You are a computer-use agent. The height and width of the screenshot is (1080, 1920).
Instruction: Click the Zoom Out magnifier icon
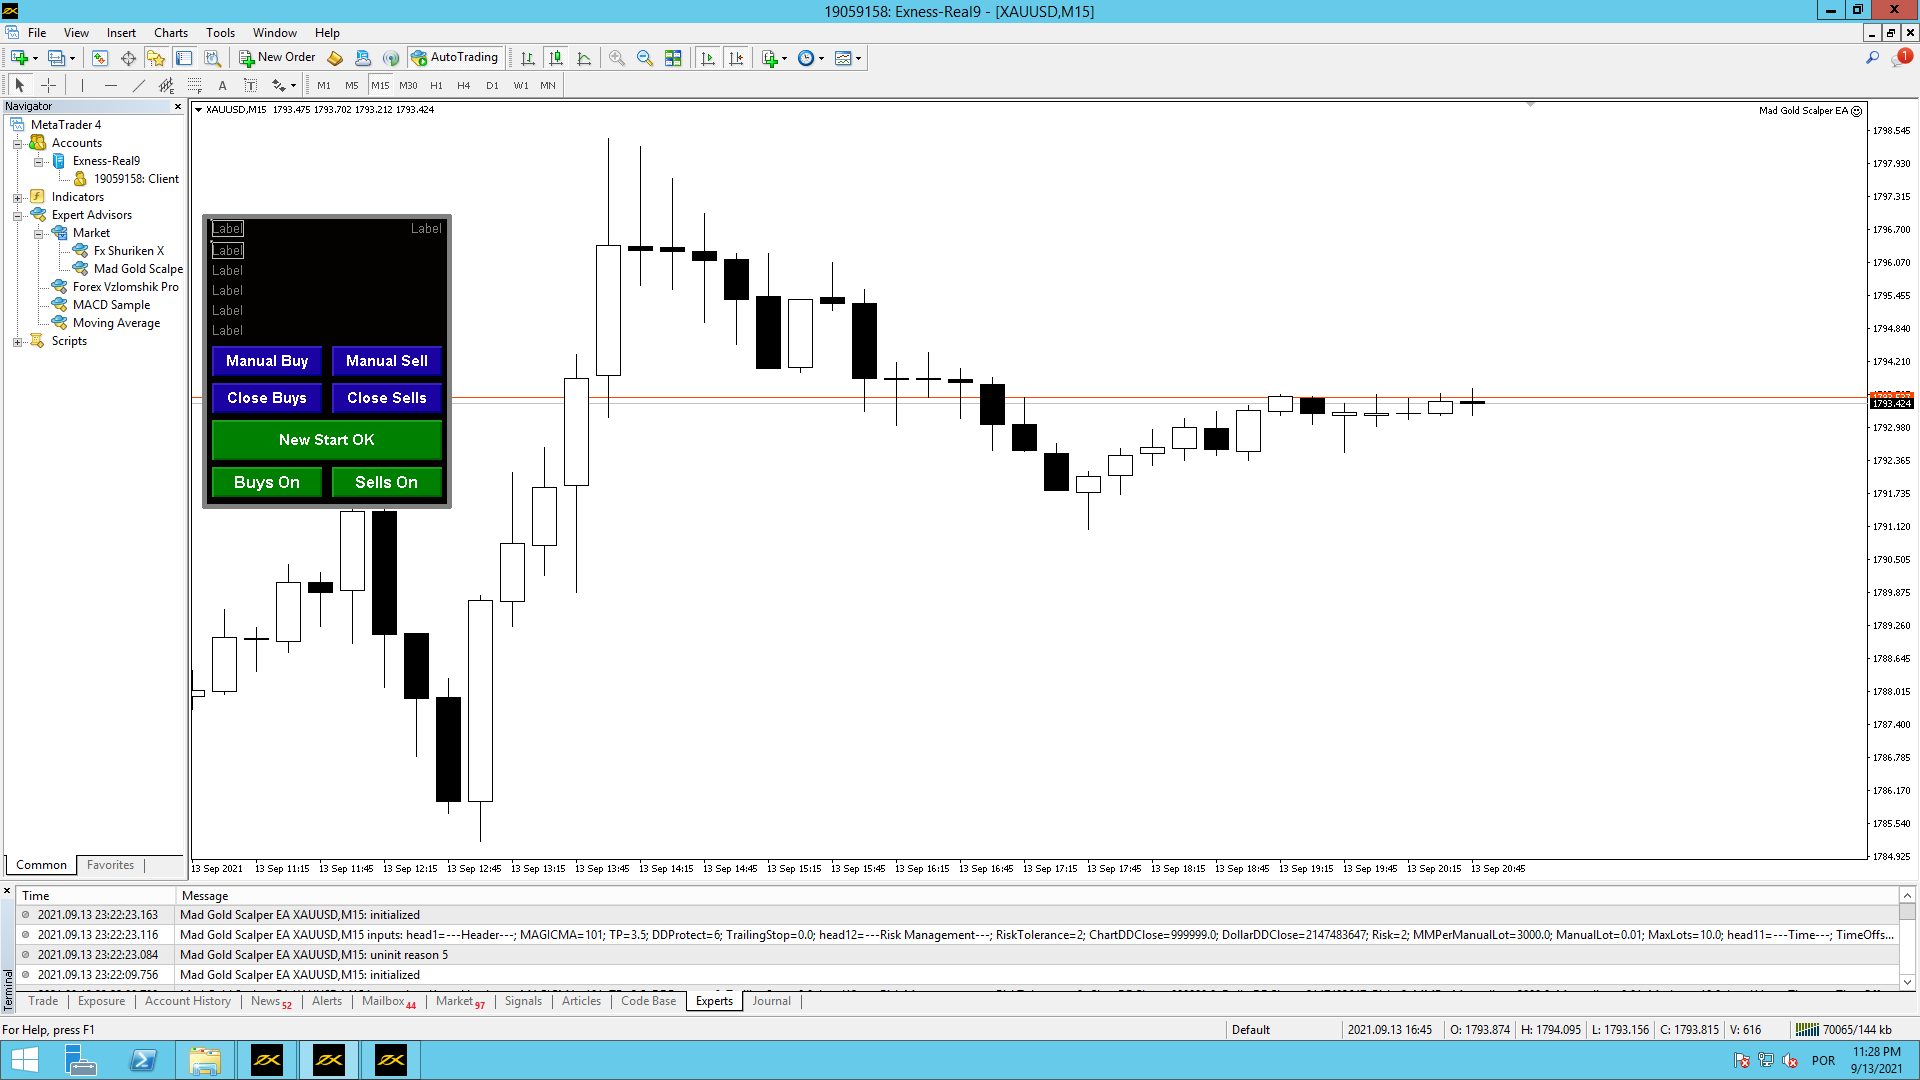pos(645,58)
